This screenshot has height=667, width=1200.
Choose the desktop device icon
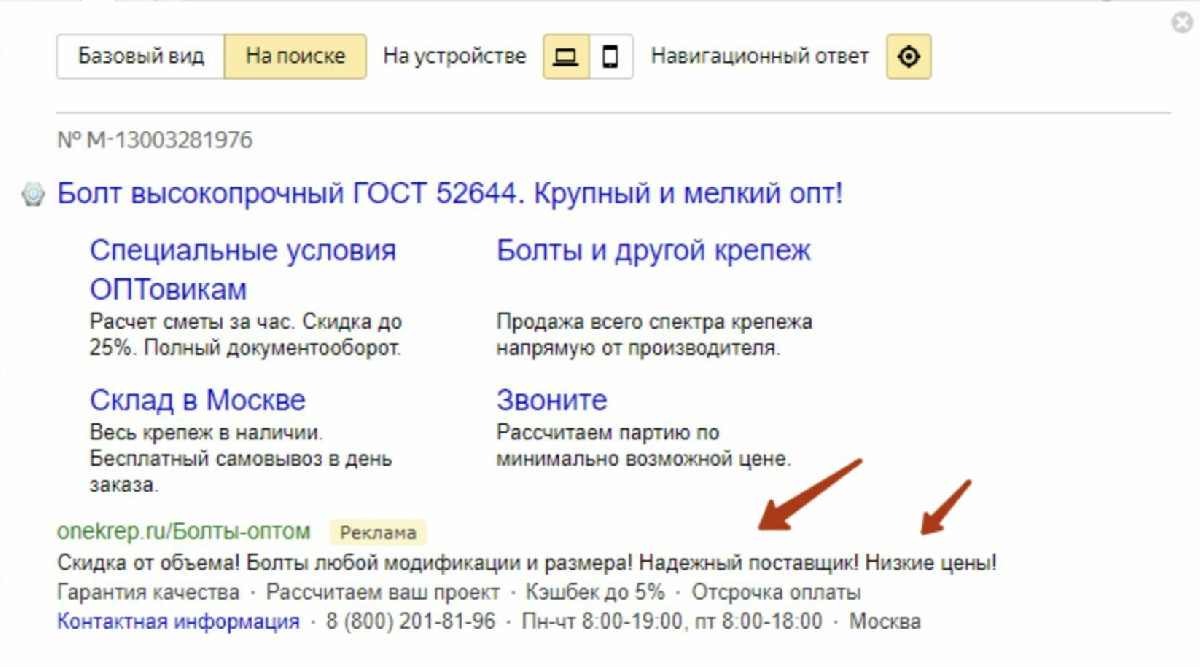pyautogui.click(x=566, y=57)
